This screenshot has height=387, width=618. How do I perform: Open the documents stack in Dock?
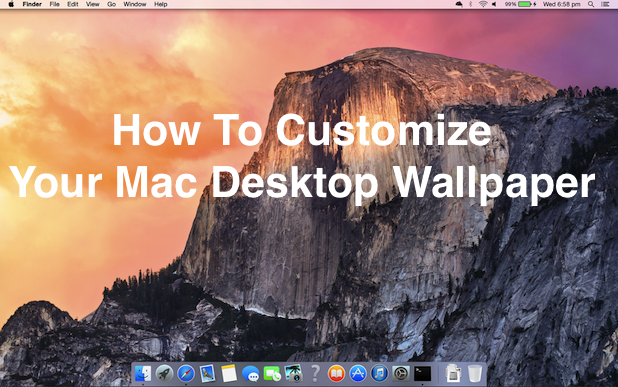coord(453,373)
